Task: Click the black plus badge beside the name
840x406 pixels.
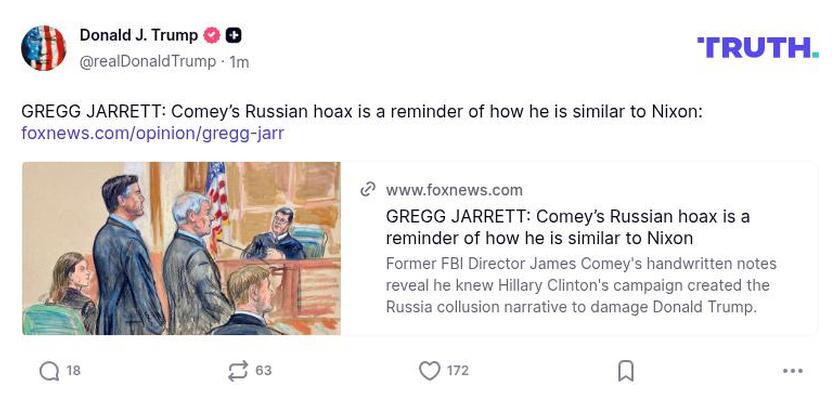Action: point(233,36)
